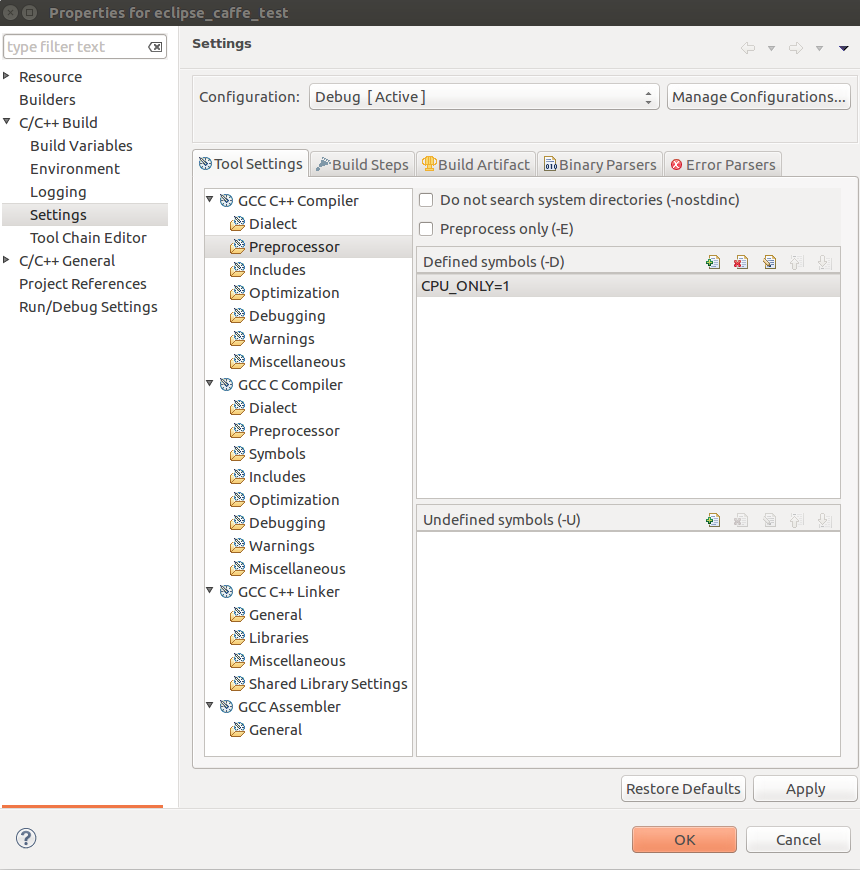Expand the C/C++ General node
The height and width of the screenshot is (870, 860).
pyautogui.click(x=7, y=260)
